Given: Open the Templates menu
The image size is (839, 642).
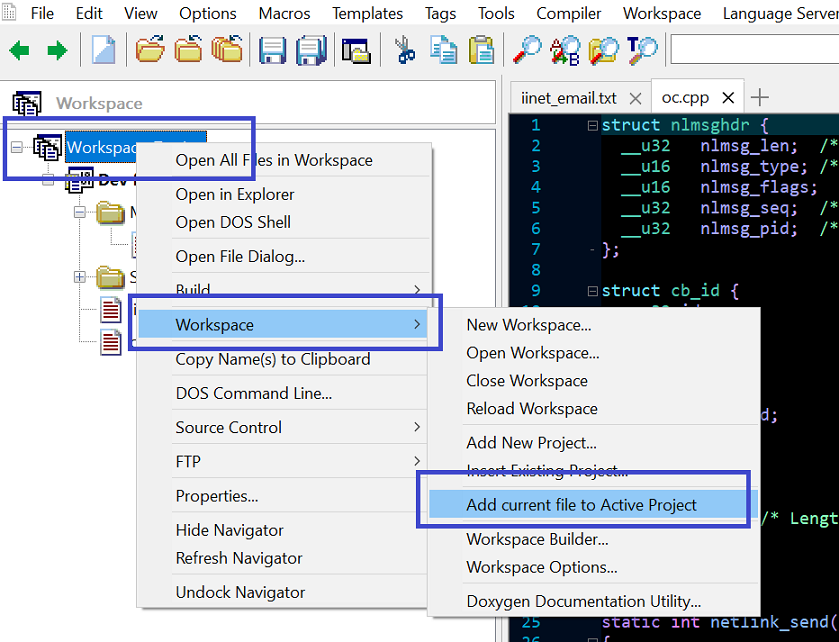Looking at the screenshot, I should tap(368, 13).
